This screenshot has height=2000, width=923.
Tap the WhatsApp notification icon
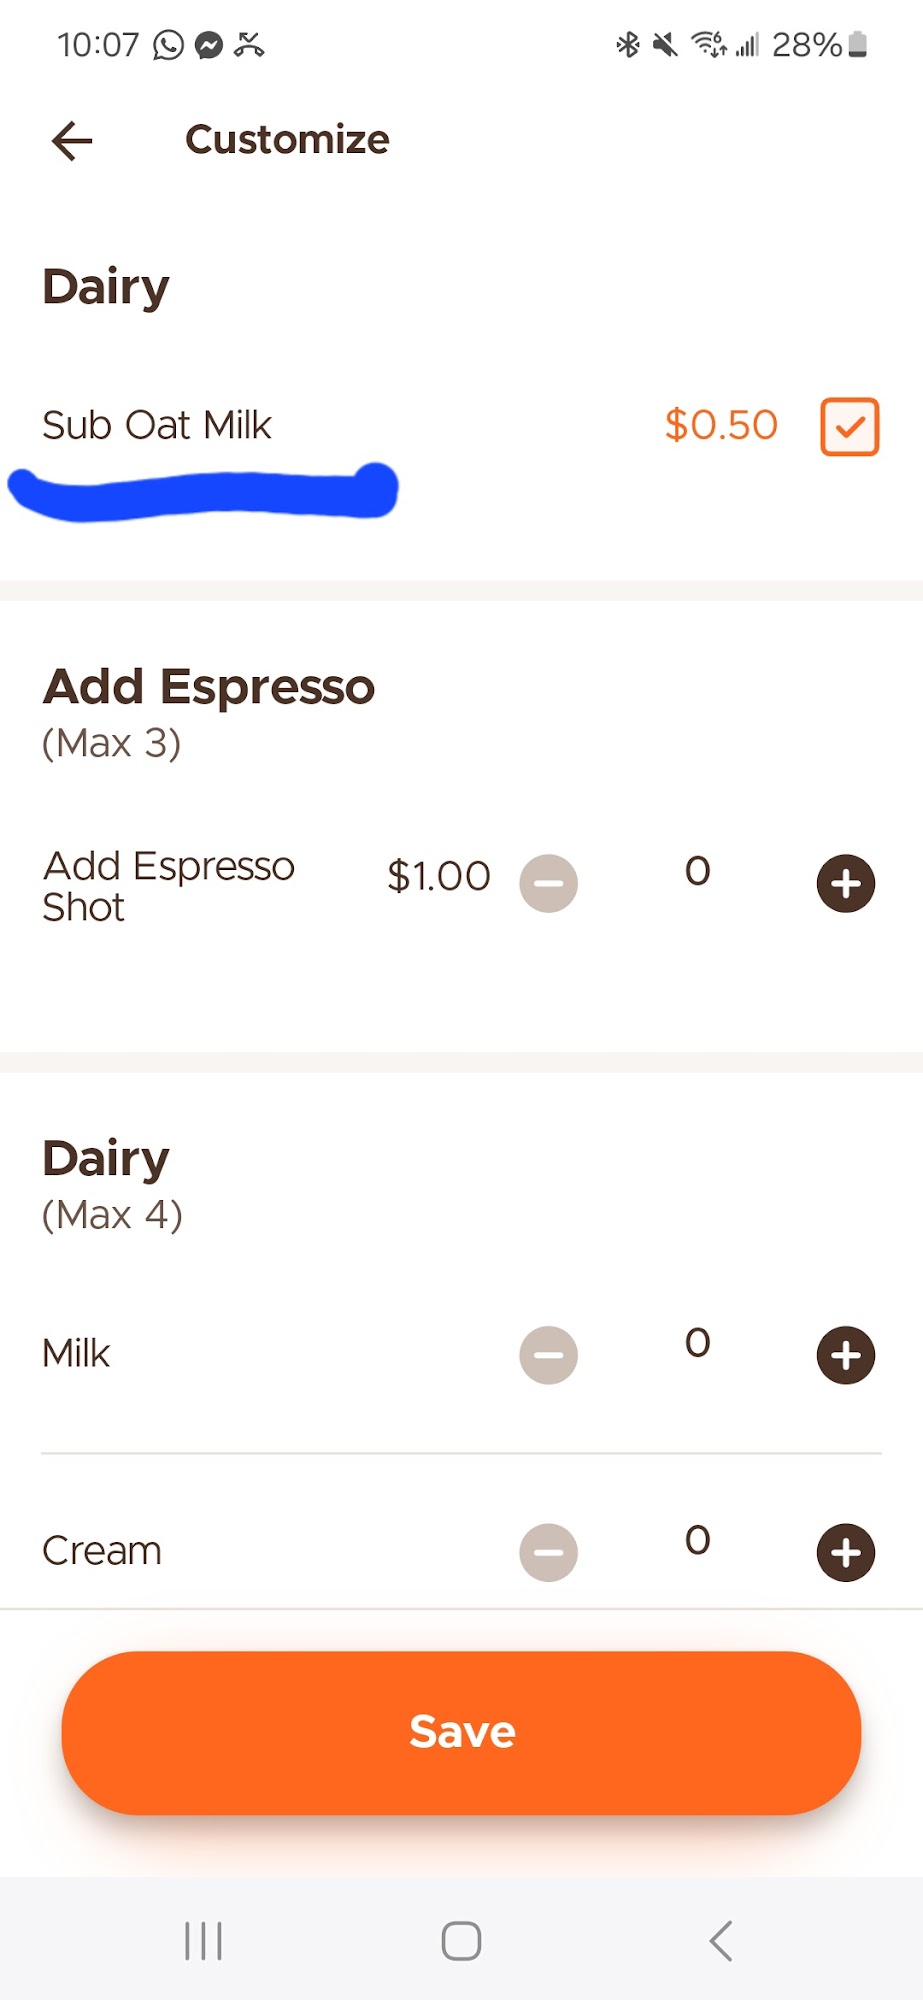pyautogui.click(x=168, y=45)
